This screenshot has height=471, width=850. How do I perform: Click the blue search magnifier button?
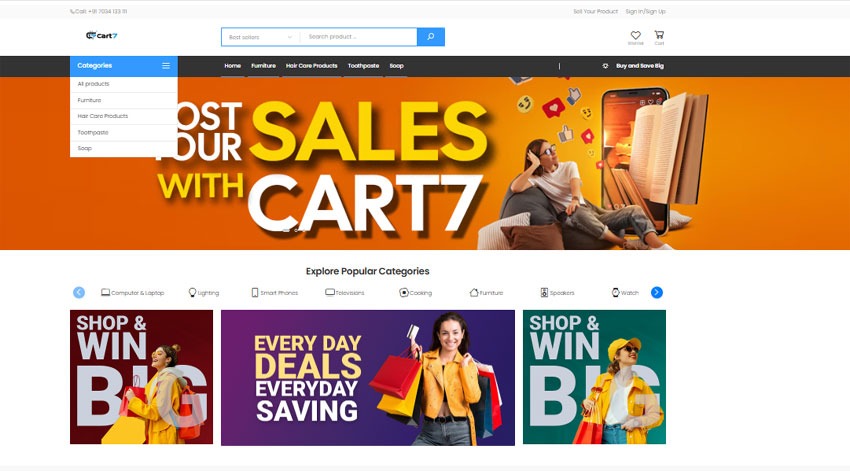click(430, 37)
